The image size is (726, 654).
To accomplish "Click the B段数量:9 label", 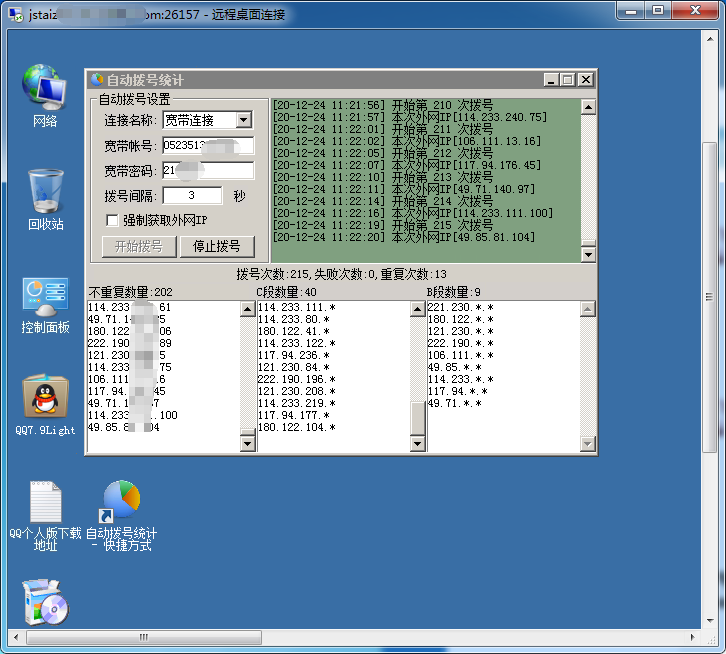I will tap(454, 292).
